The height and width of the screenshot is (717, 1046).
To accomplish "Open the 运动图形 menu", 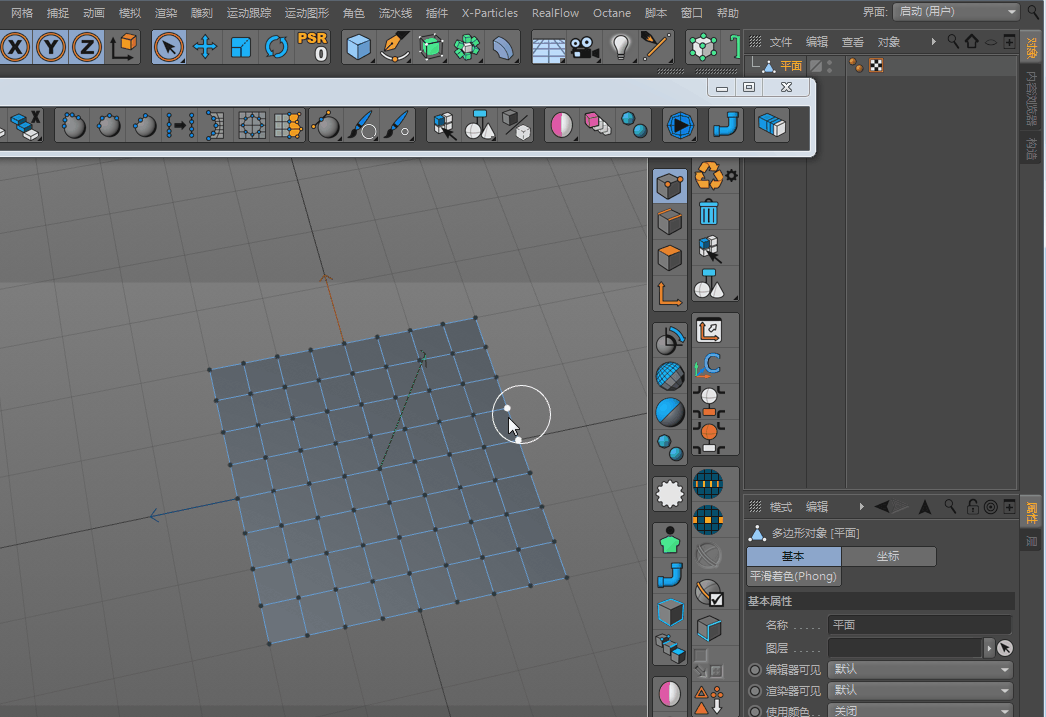I will pos(307,13).
